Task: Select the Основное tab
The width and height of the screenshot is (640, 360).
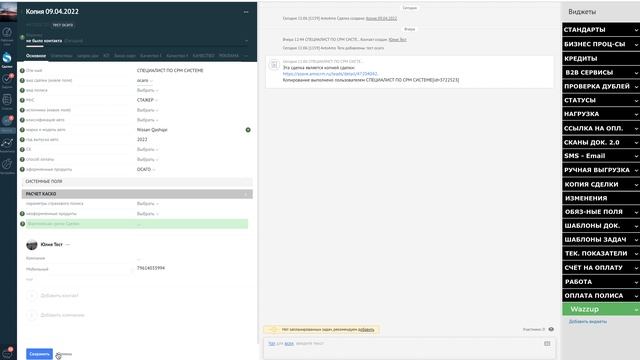Action: point(36,56)
